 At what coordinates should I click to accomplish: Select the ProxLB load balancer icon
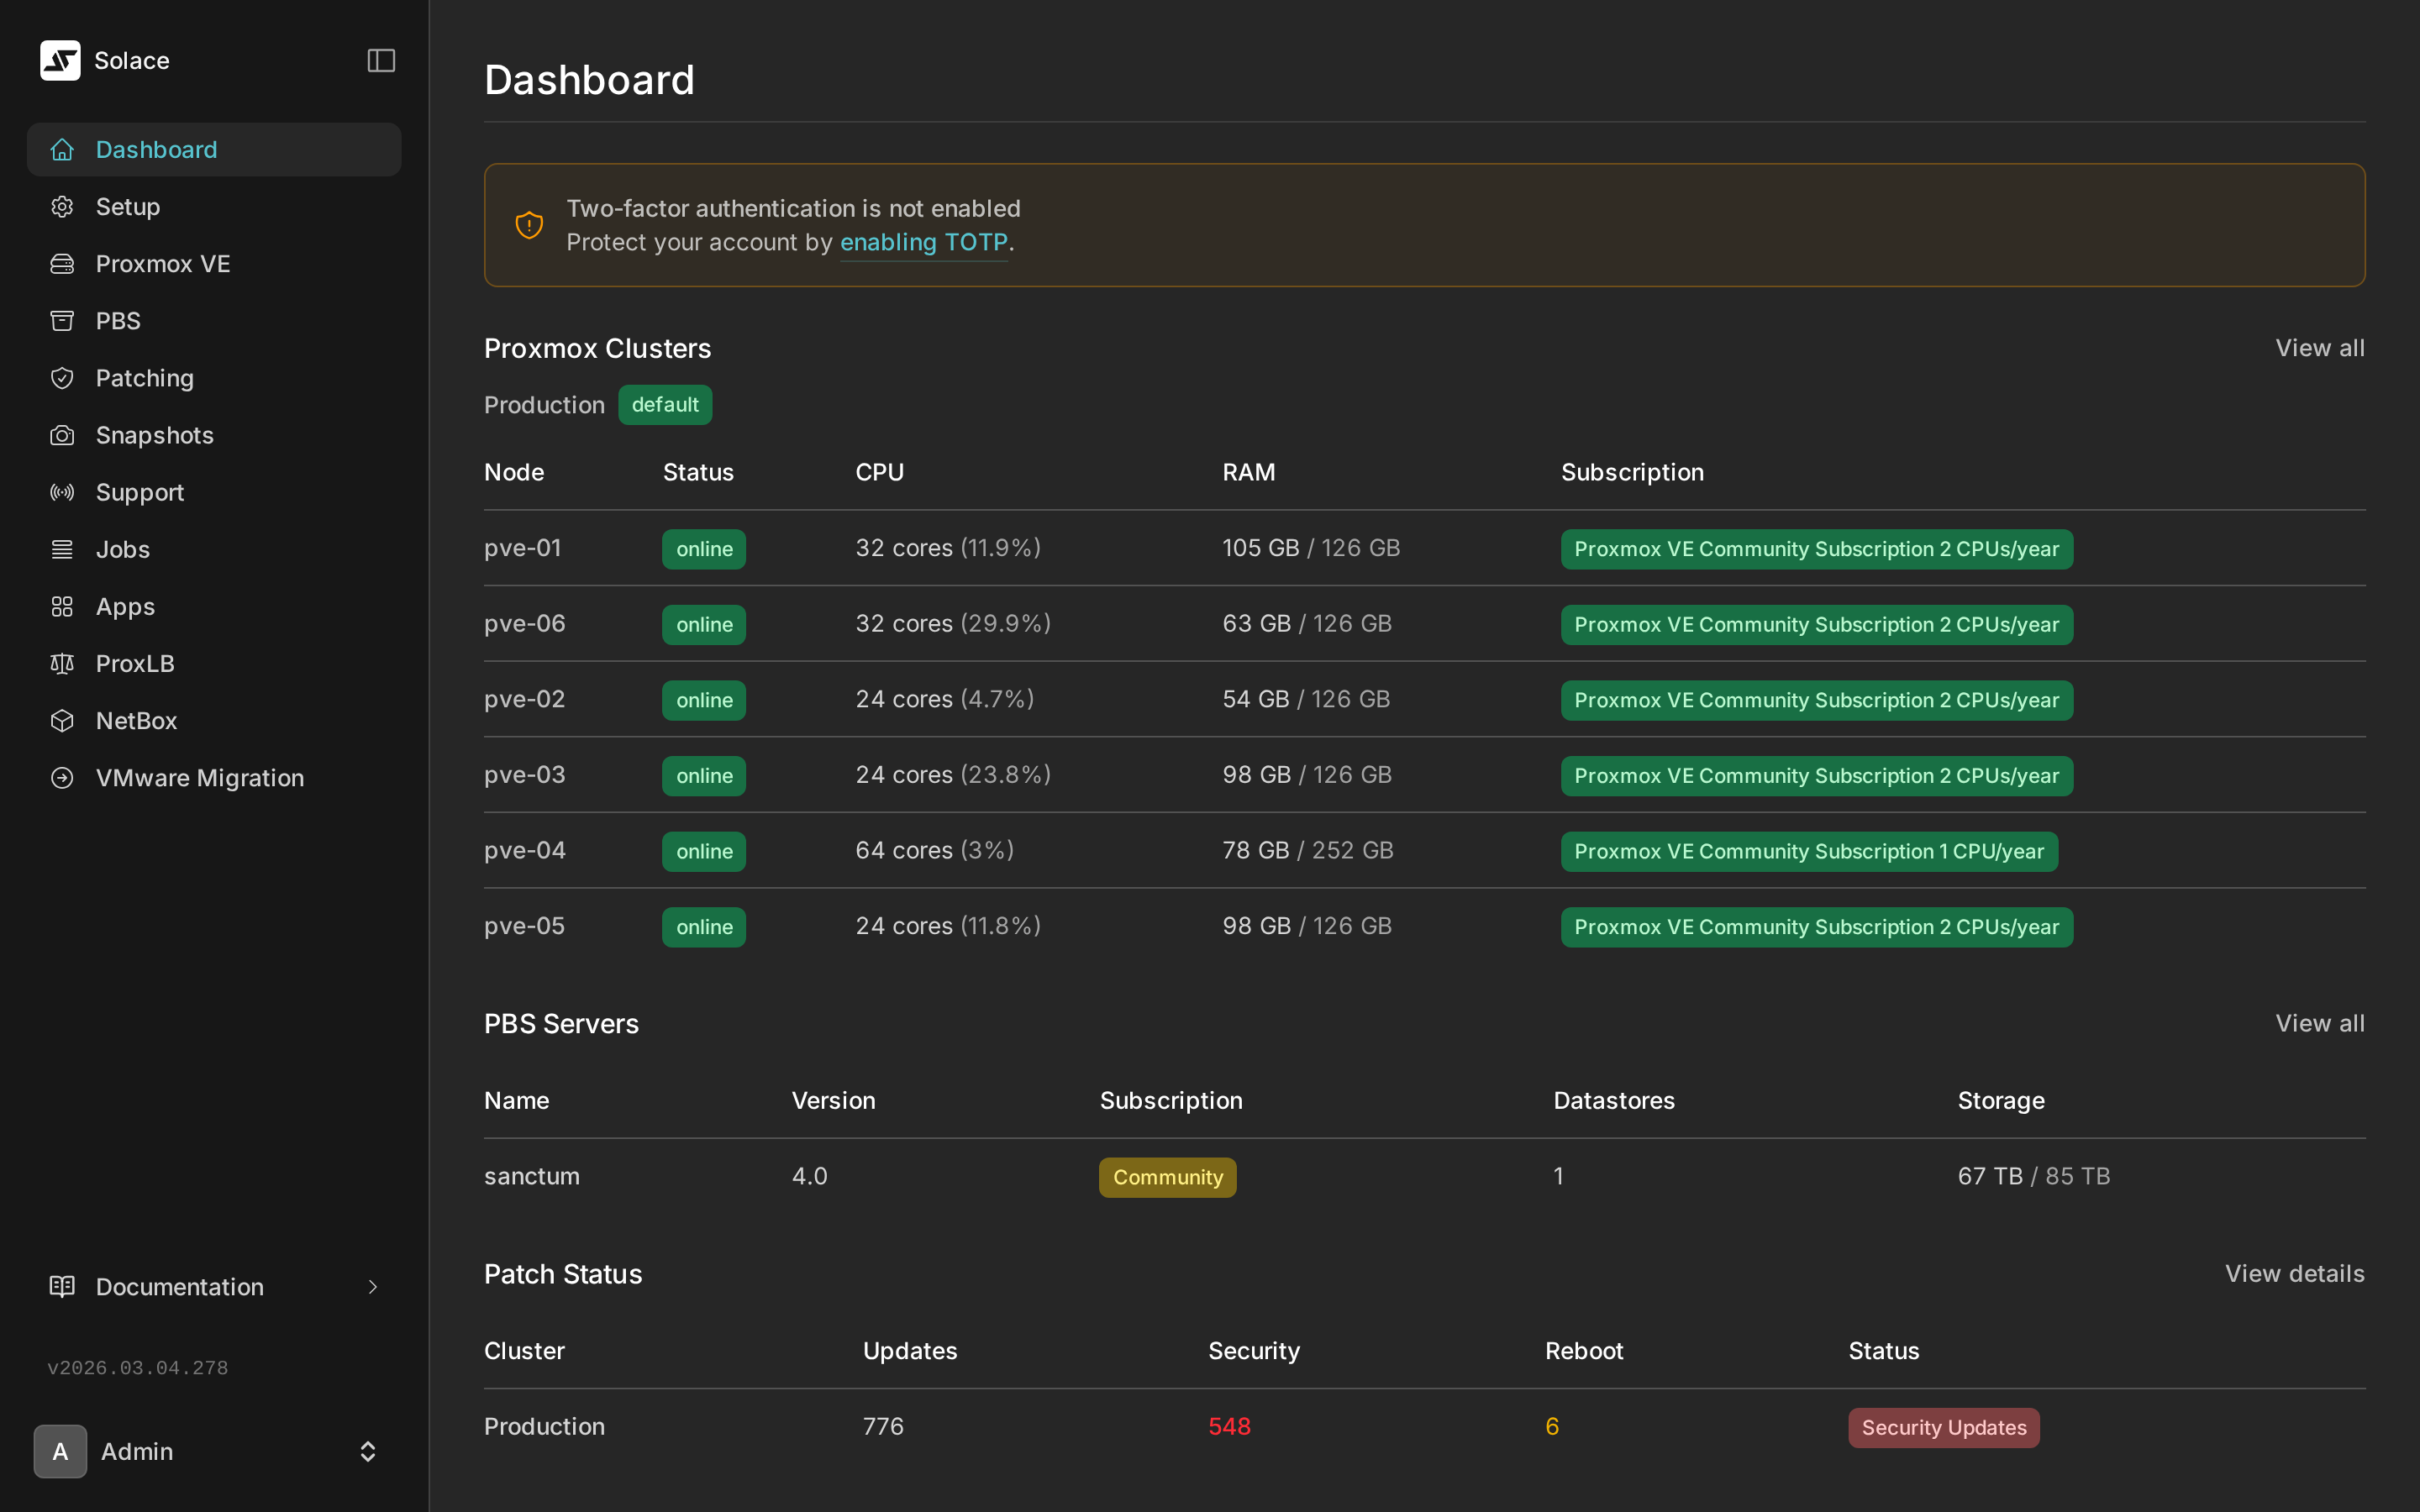point(61,663)
